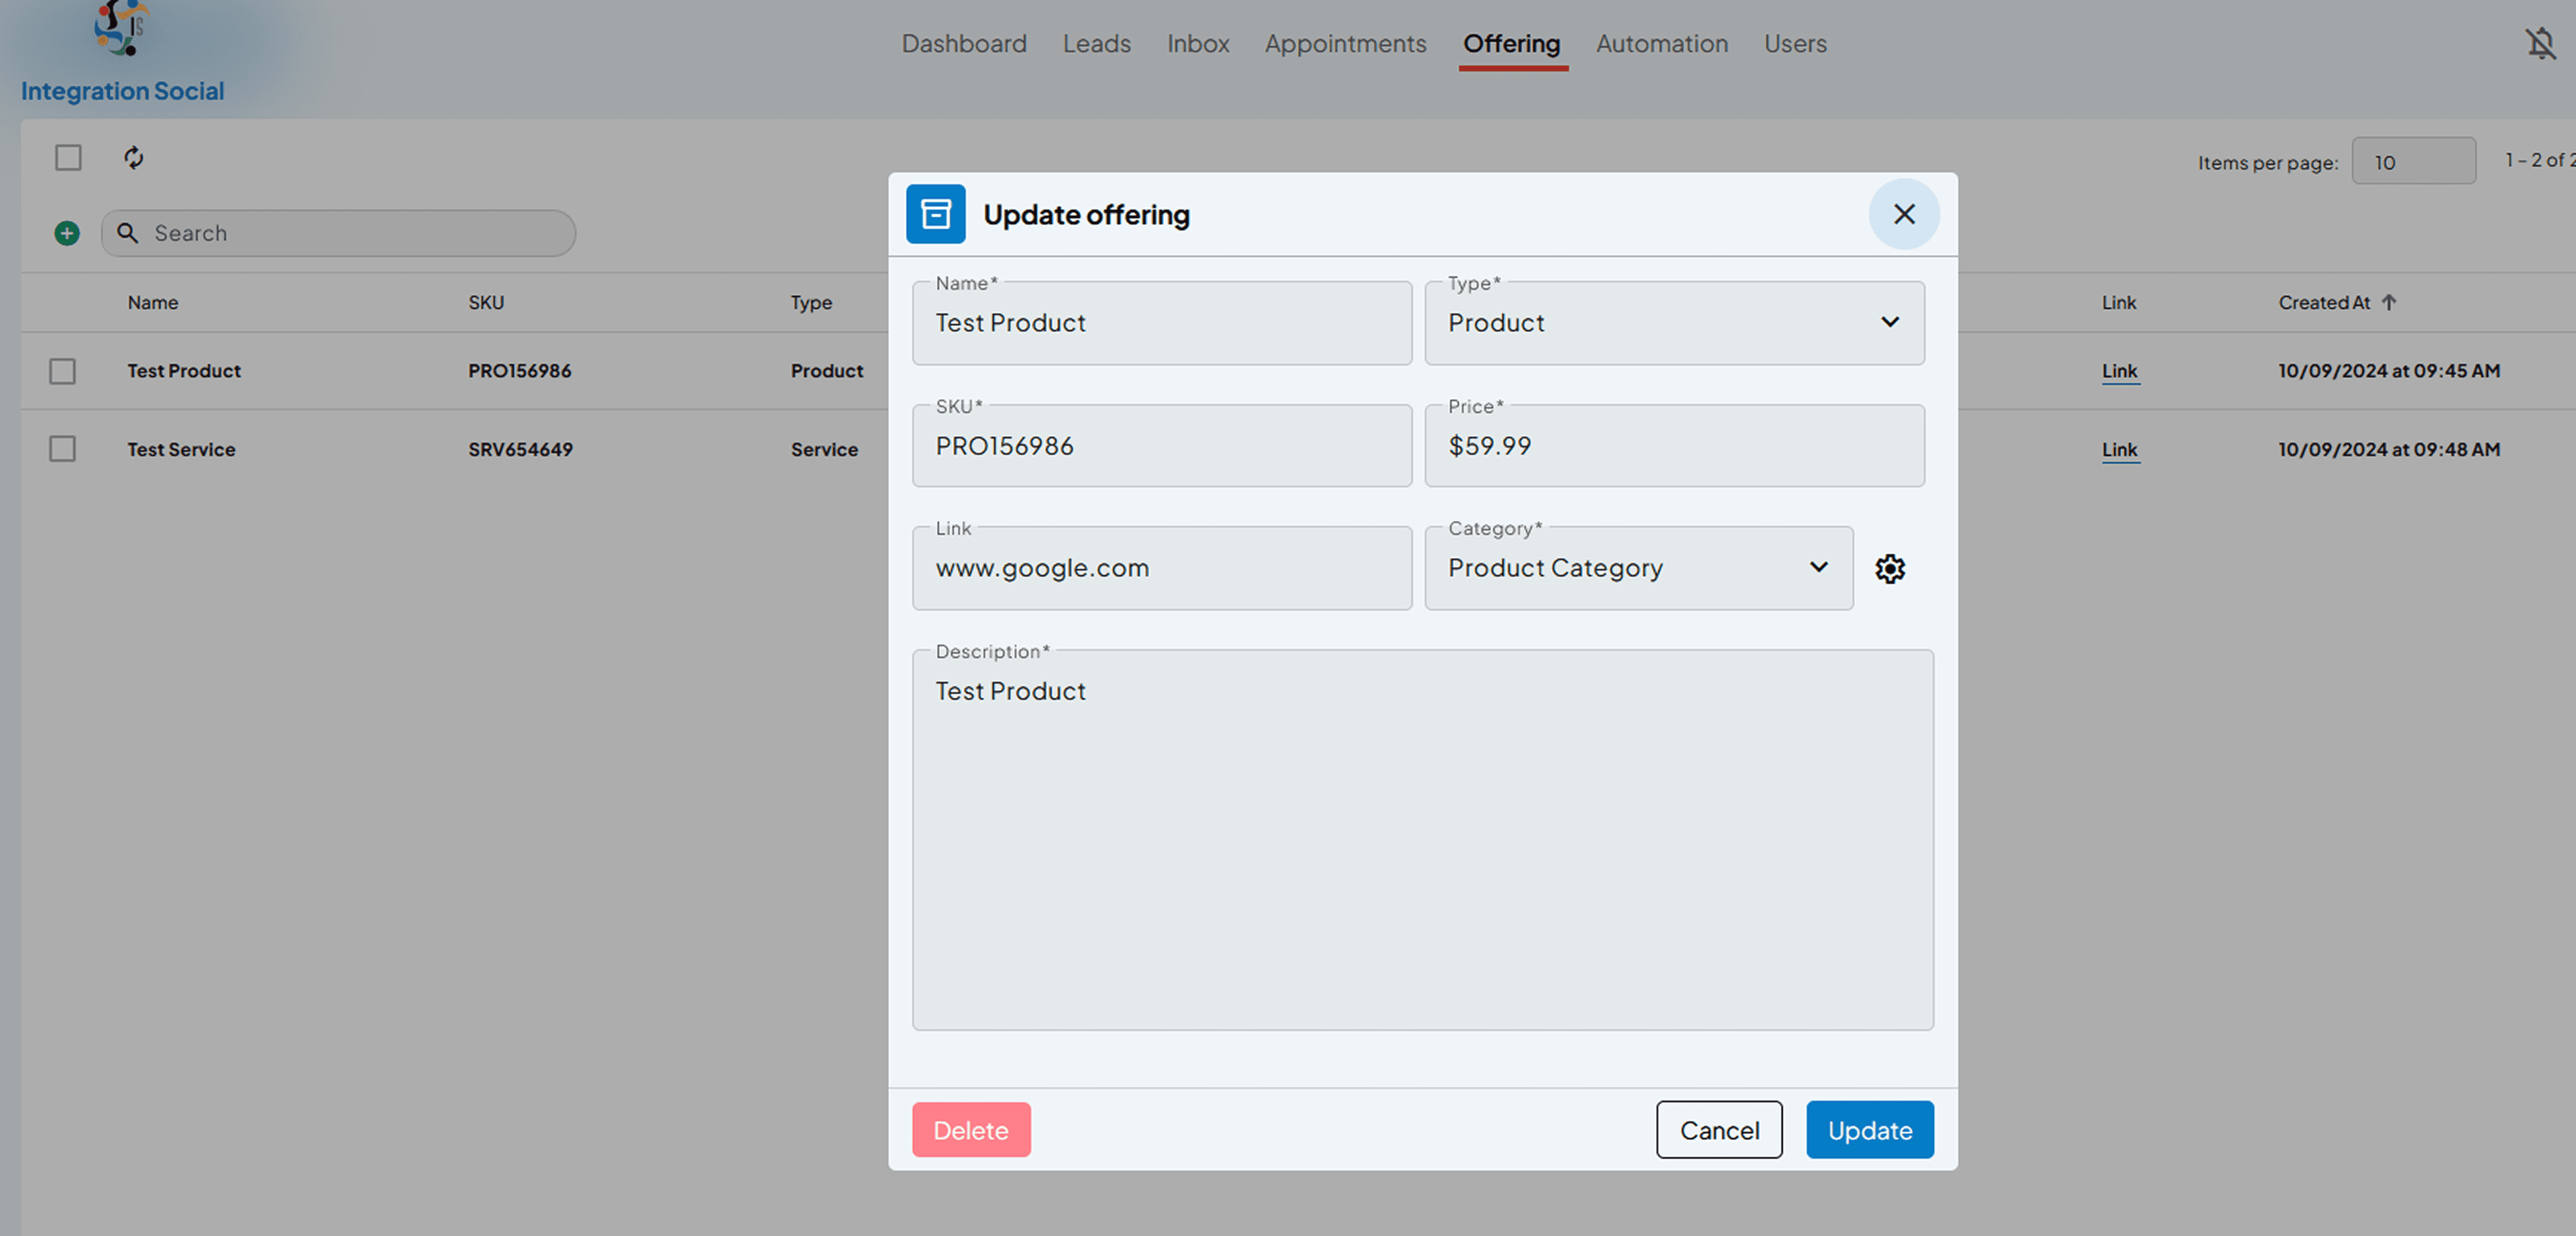Click into the Price input field
The image size is (2576, 1236).
1674,446
